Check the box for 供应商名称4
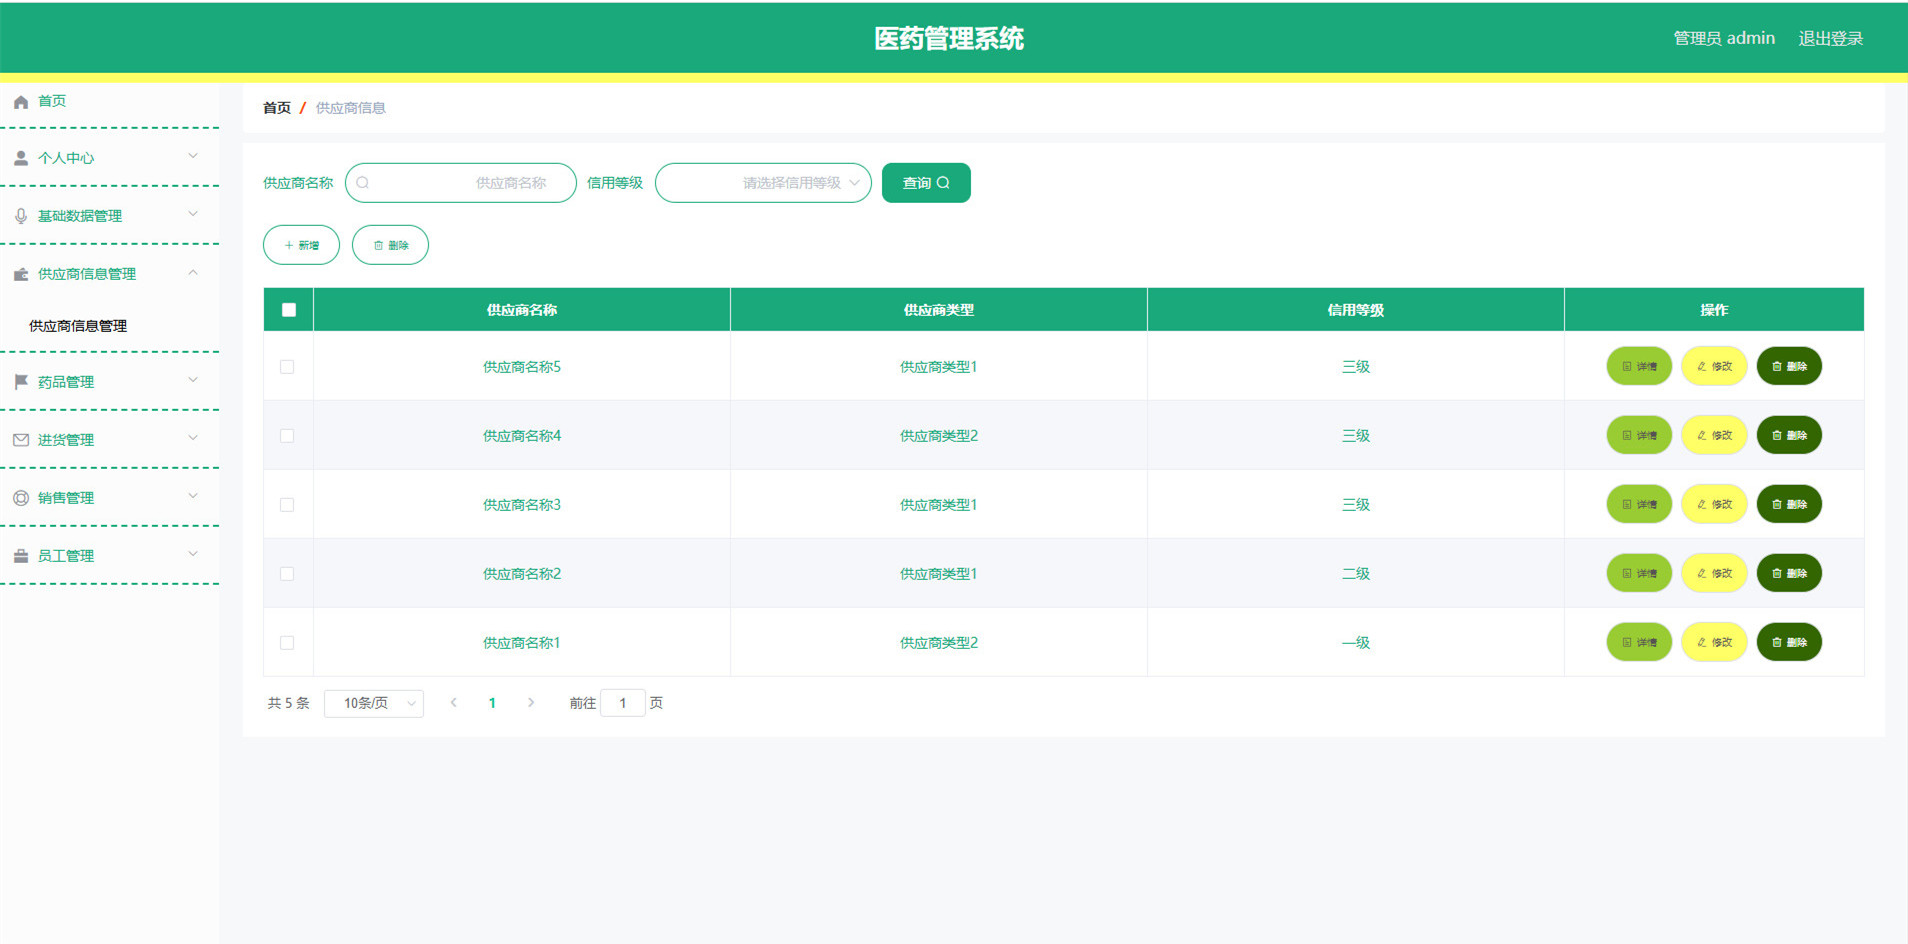This screenshot has width=1908, height=944. 287,436
